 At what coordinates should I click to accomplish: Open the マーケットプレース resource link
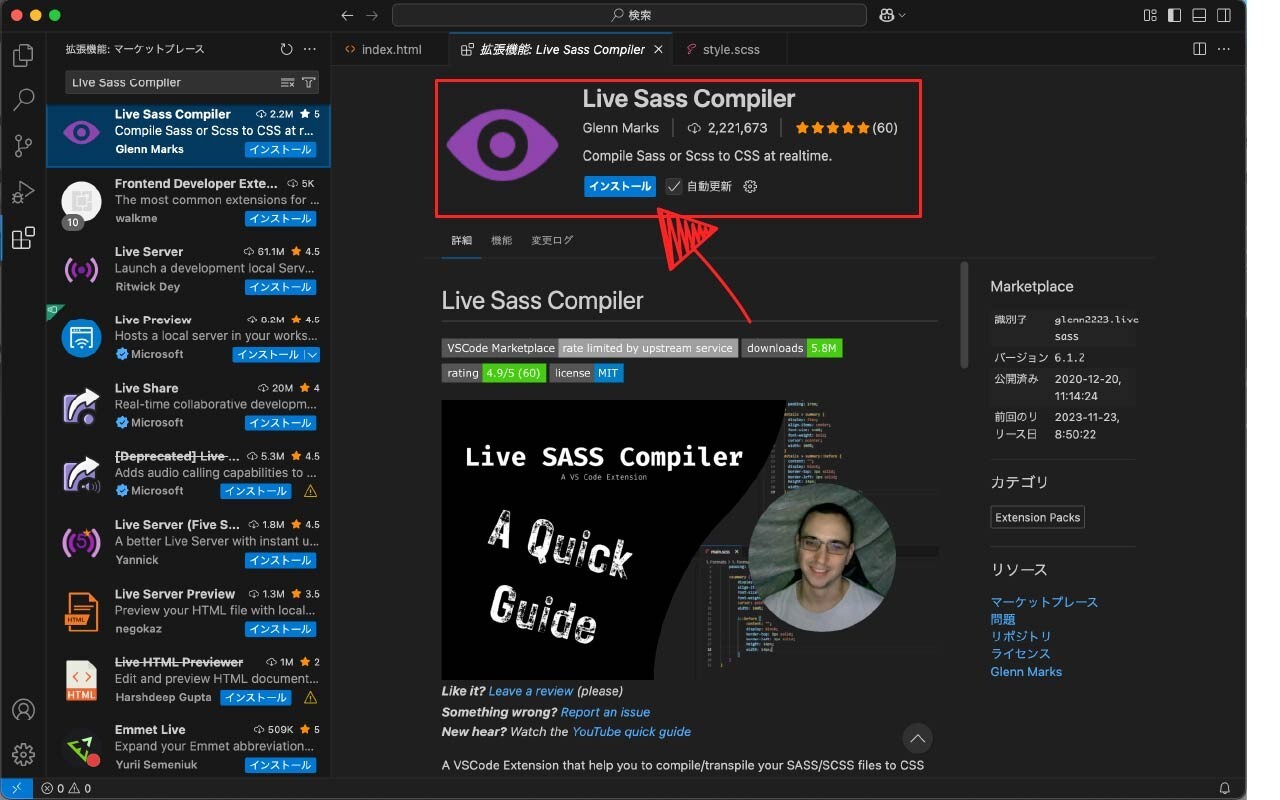click(x=1044, y=602)
